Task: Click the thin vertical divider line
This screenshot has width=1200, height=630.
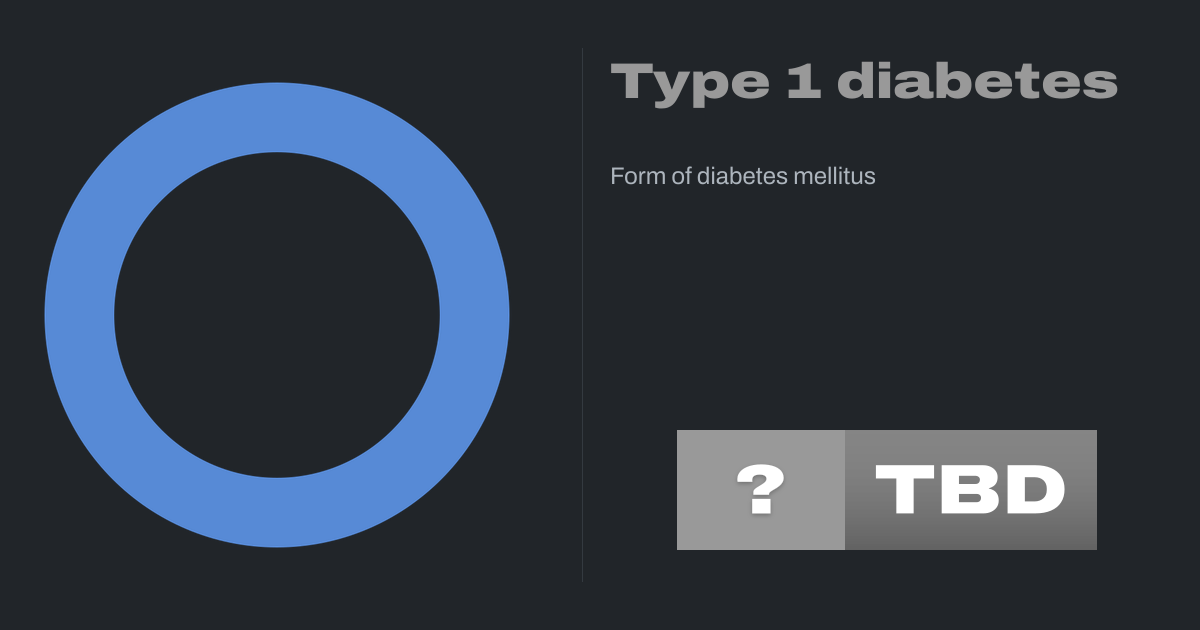Action: click(582, 315)
